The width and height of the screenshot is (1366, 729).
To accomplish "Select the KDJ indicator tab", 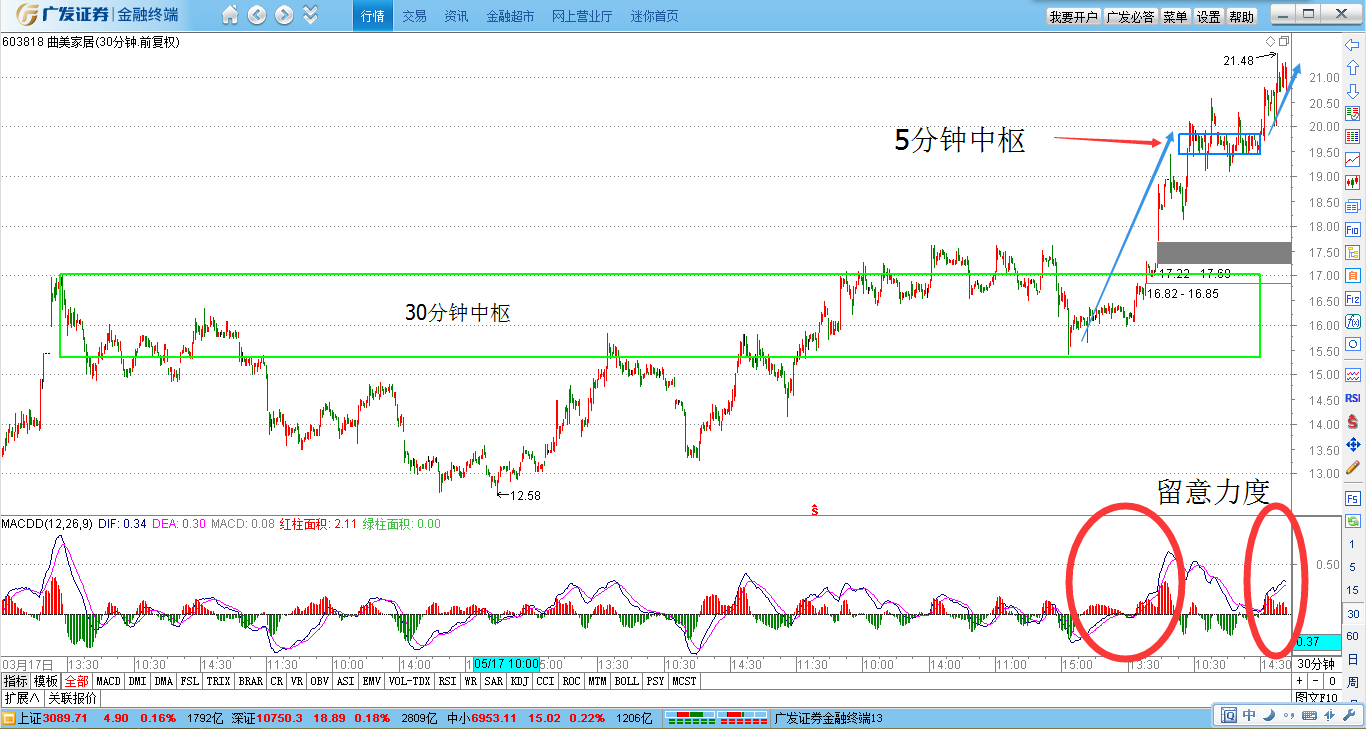I will click(519, 681).
